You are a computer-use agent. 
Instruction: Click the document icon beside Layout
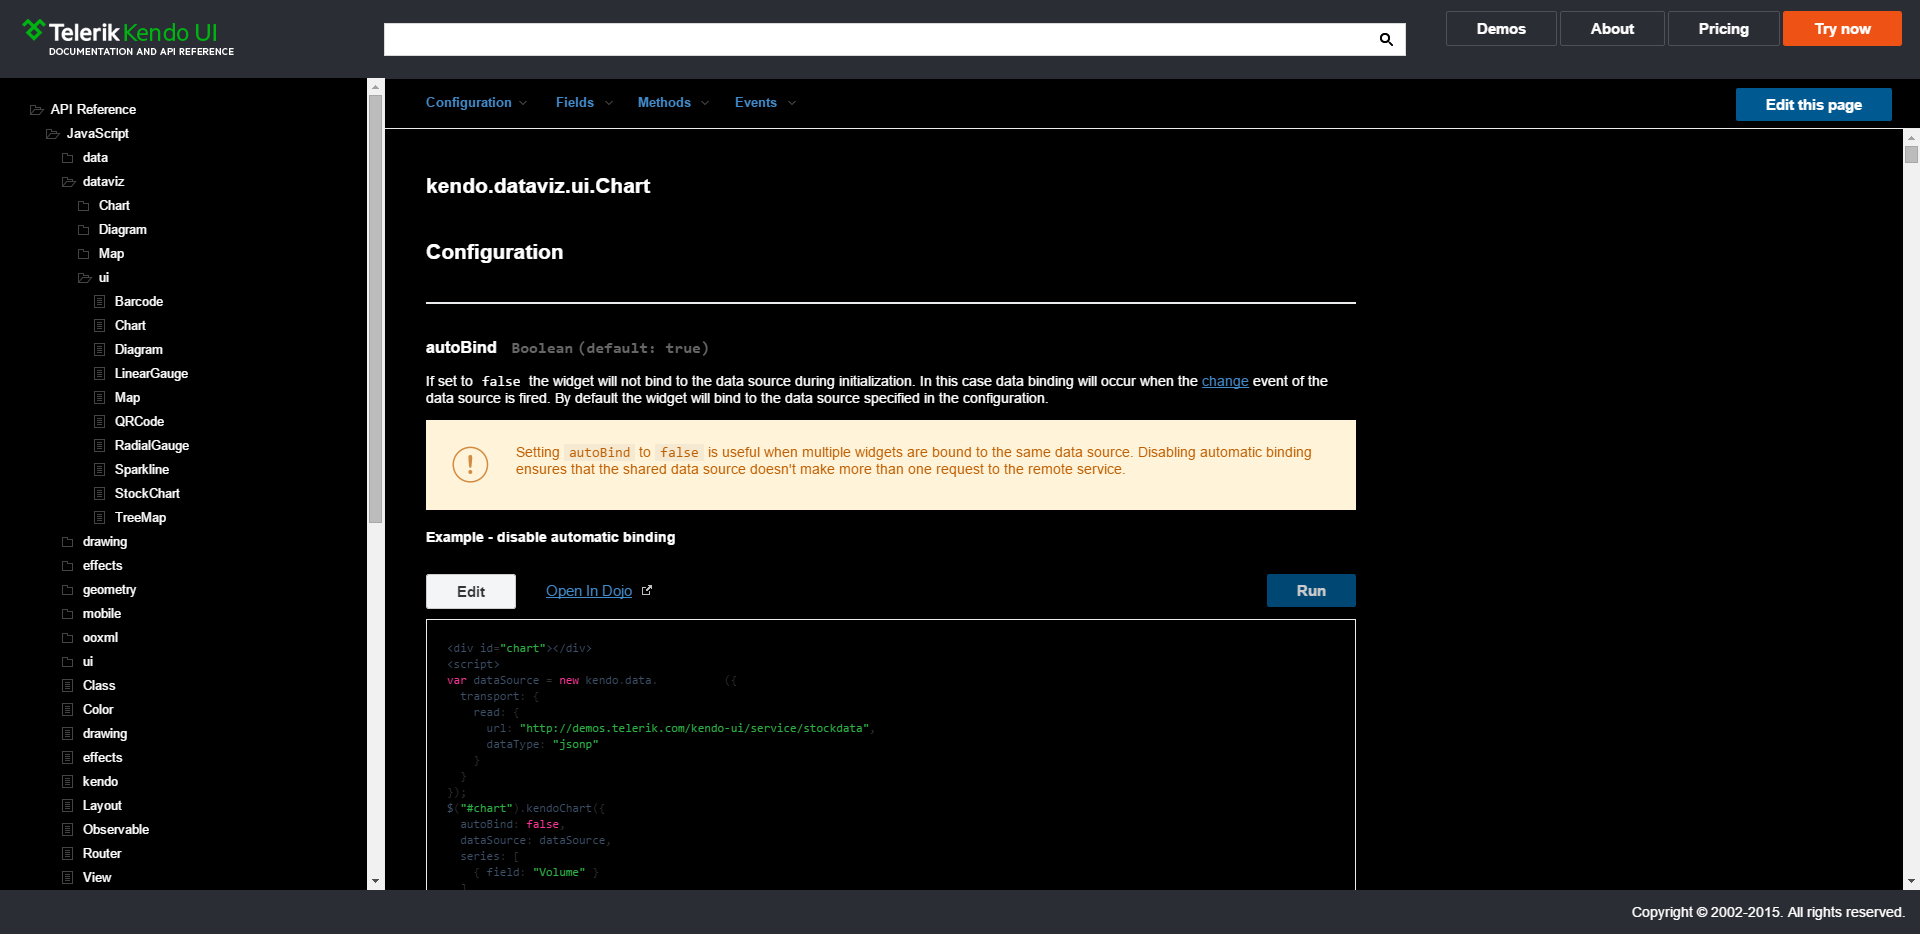click(68, 806)
